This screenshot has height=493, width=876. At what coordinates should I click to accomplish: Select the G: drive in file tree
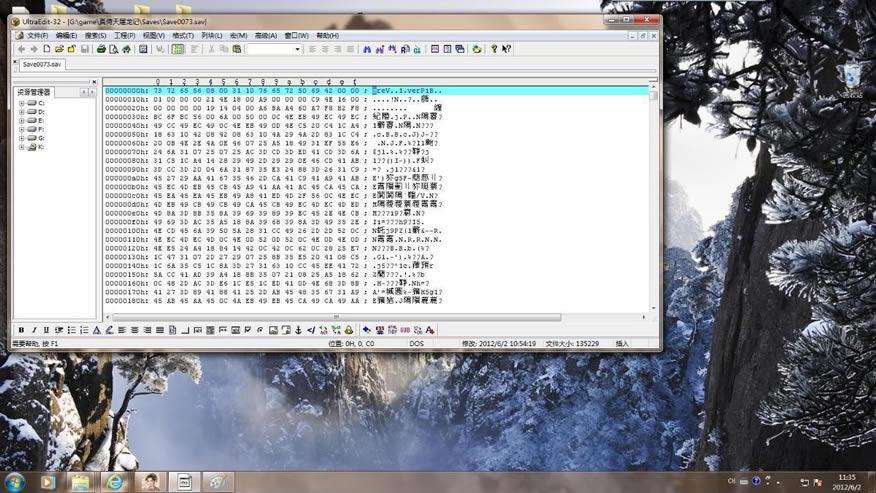click(37, 138)
